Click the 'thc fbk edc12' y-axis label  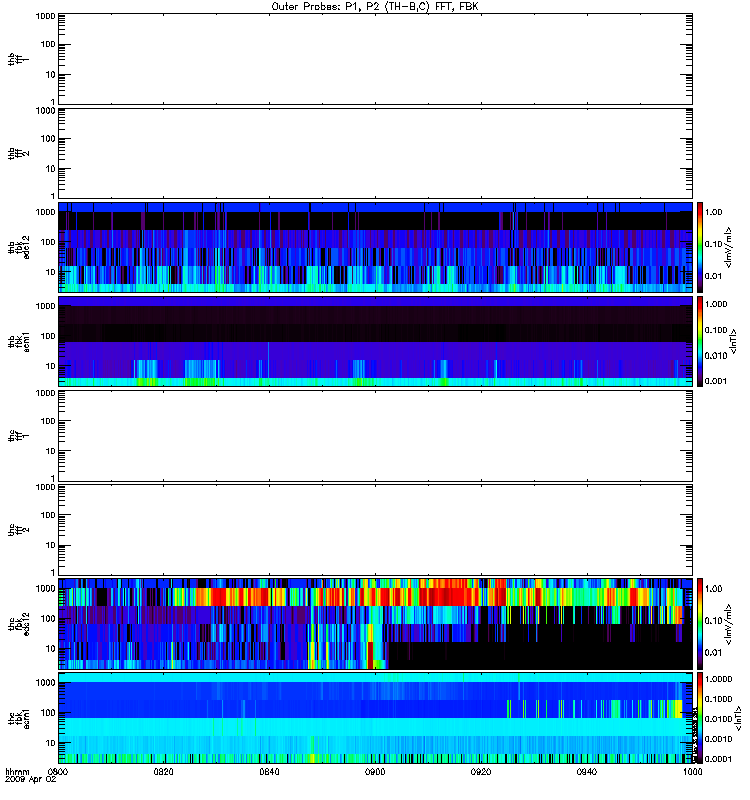(x=19, y=624)
